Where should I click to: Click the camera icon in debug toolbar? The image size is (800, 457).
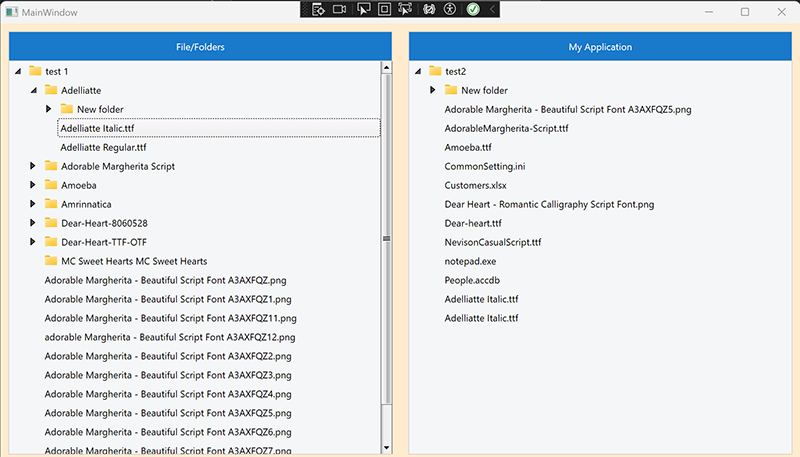[339, 9]
